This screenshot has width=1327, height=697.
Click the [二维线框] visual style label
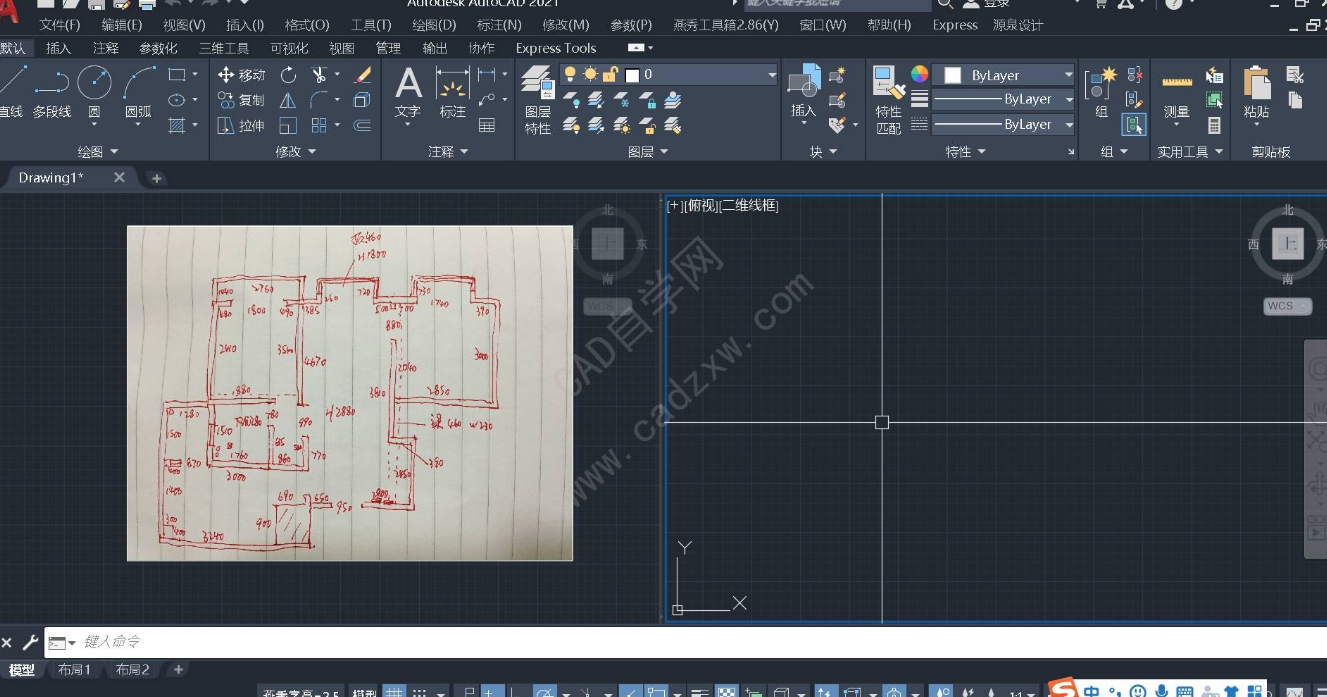pyautogui.click(x=748, y=205)
